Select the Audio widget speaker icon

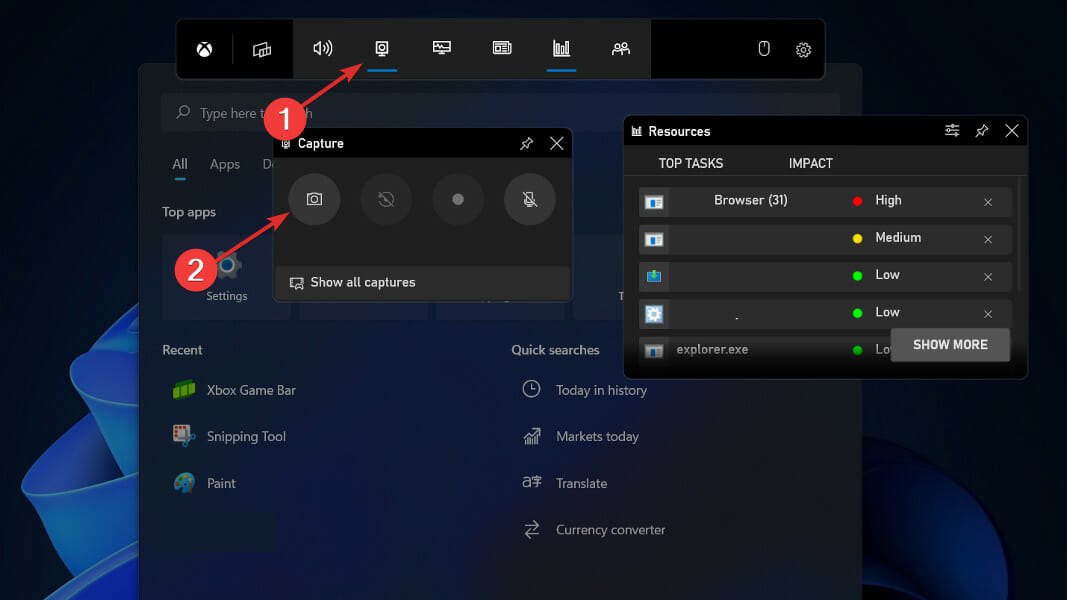point(322,48)
